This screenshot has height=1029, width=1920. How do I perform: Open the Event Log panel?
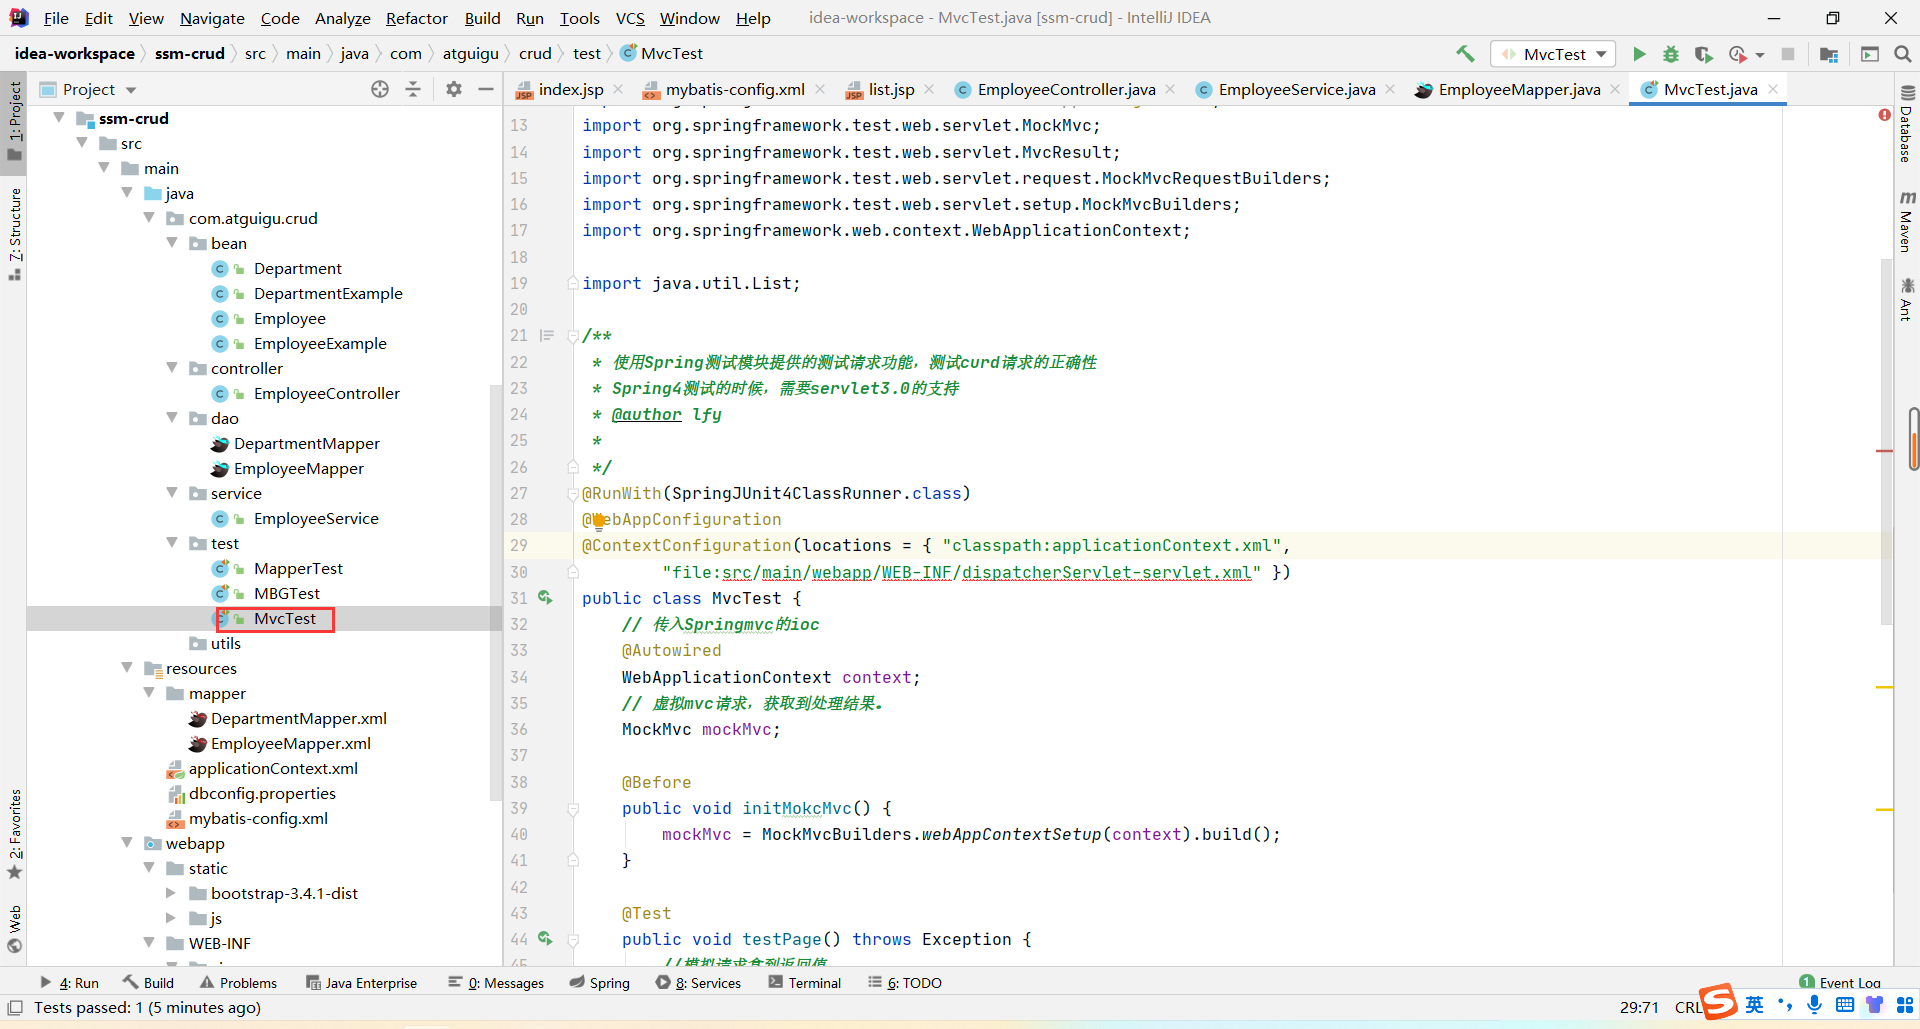click(x=1840, y=983)
